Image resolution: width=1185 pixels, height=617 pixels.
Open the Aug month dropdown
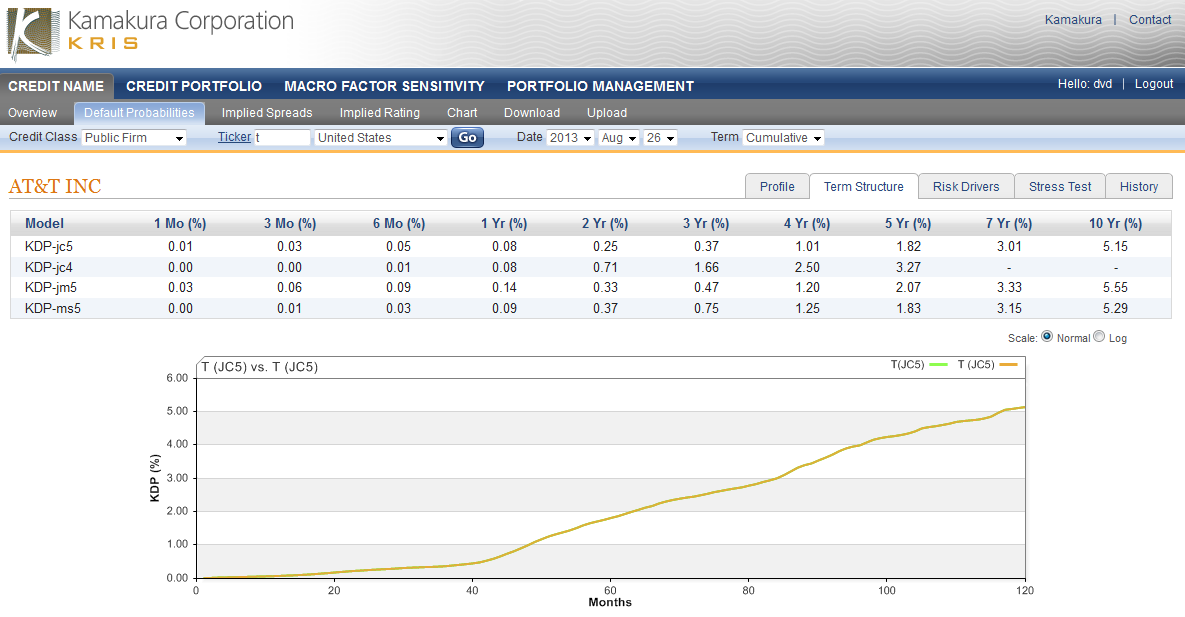(619, 138)
